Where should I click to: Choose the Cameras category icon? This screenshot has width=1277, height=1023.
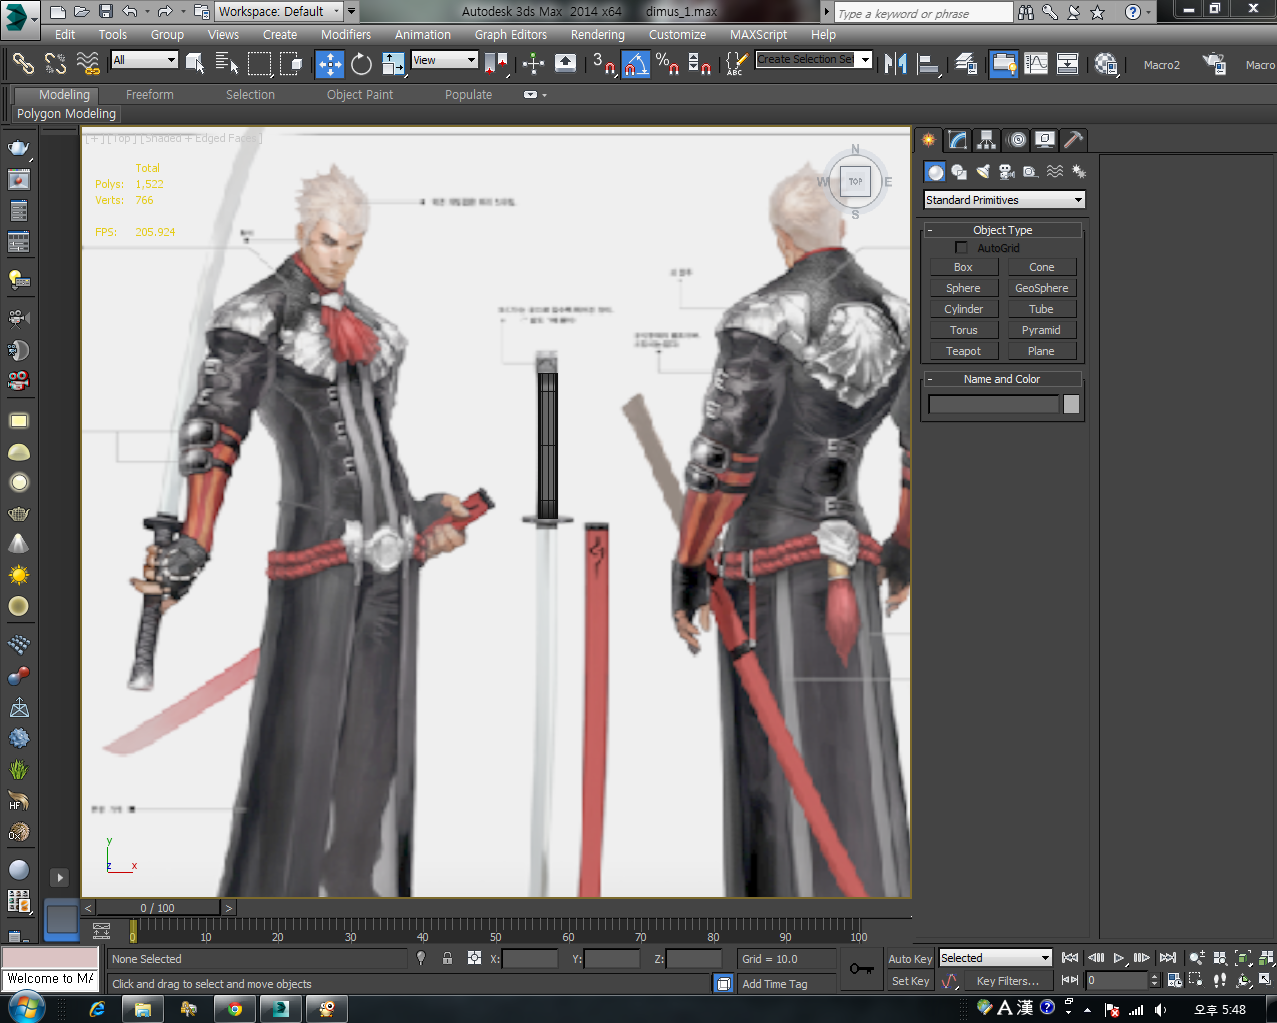pyautogui.click(x=1007, y=172)
